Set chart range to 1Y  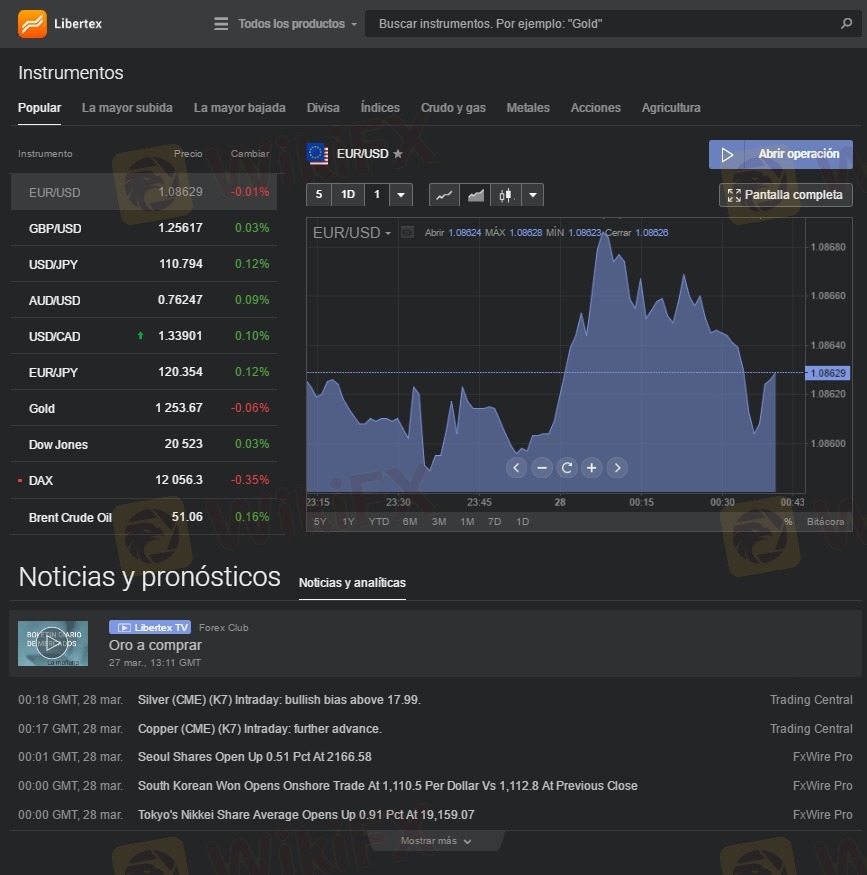tap(348, 522)
